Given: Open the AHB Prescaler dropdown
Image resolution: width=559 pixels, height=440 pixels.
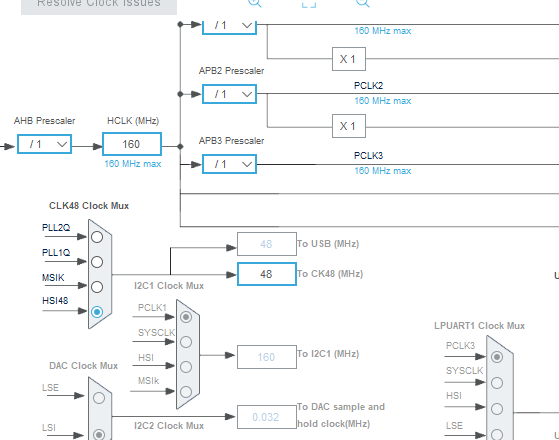Looking at the screenshot, I should (x=45, y=144).
